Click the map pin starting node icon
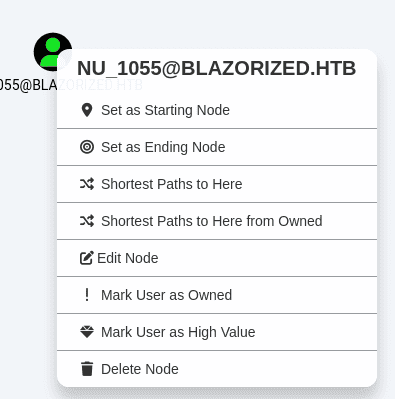The width and height of the screenshot is (395, 399). [87, 110]
